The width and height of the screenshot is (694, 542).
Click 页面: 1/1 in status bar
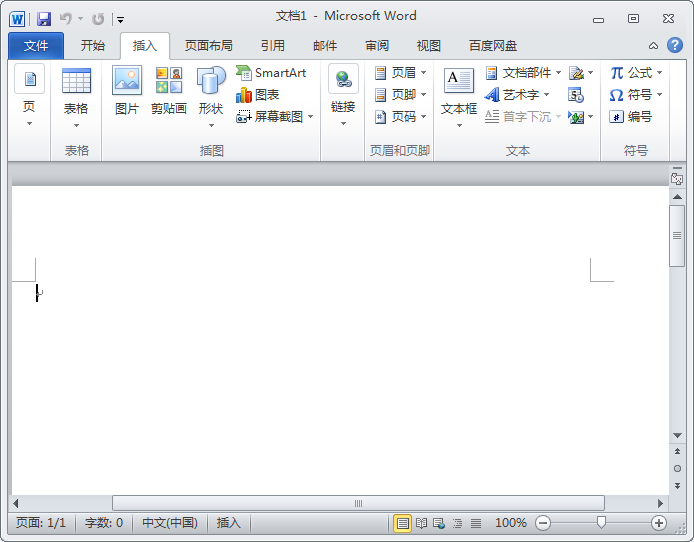pyautogui.click(x=41, y=523)
